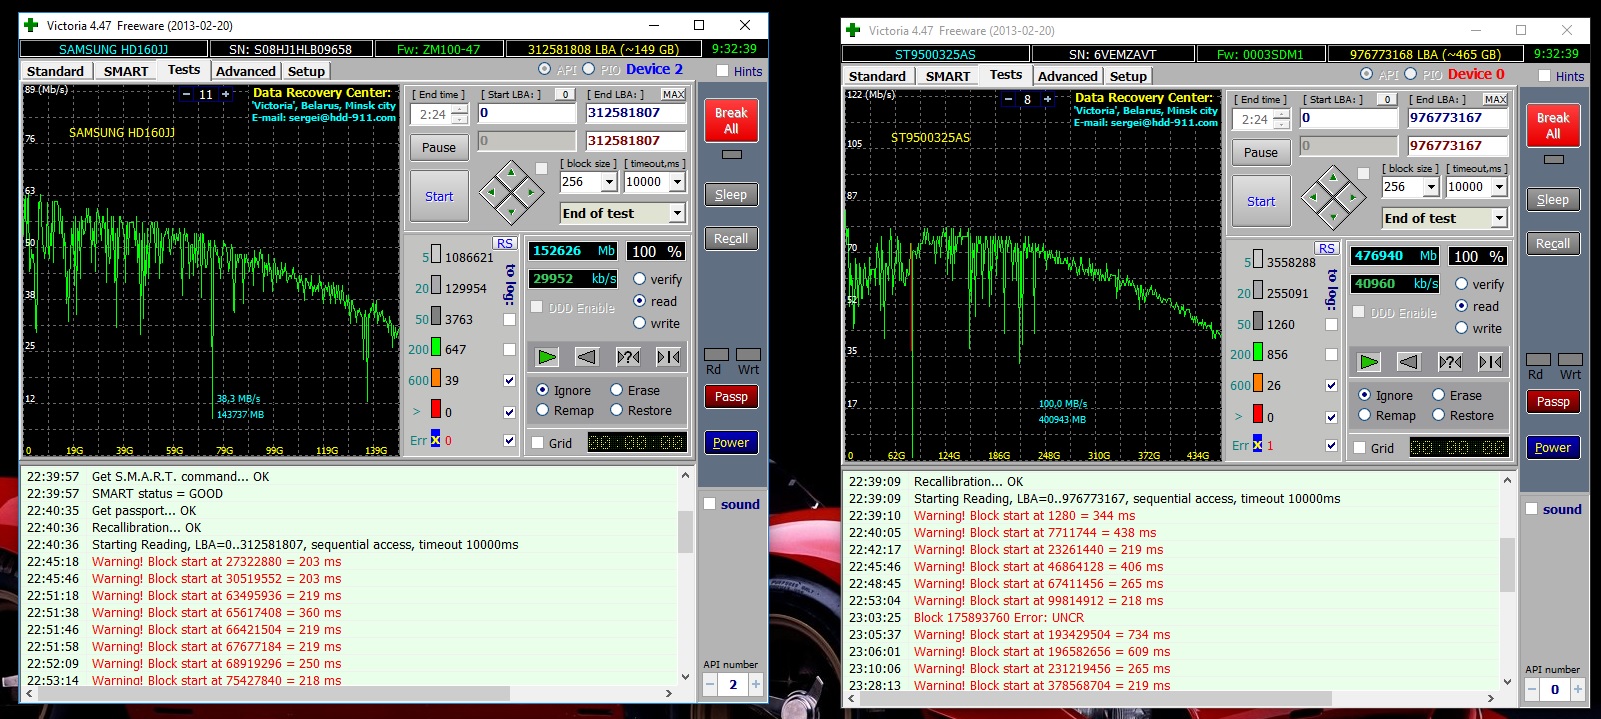Screen dimensions: 1601x719
Task: Click reverse scan icon in ST9500325AS window
Action: tap(1409, 362)
